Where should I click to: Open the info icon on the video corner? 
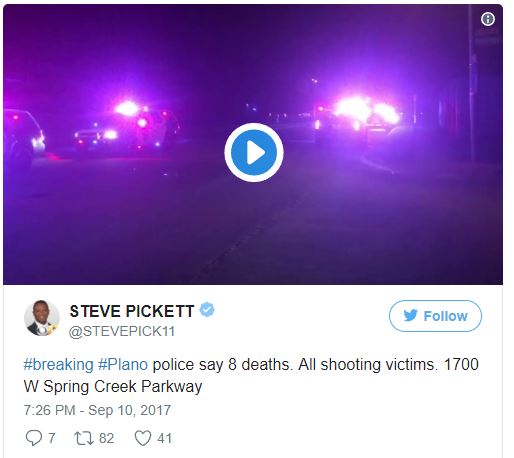(488, 19)
